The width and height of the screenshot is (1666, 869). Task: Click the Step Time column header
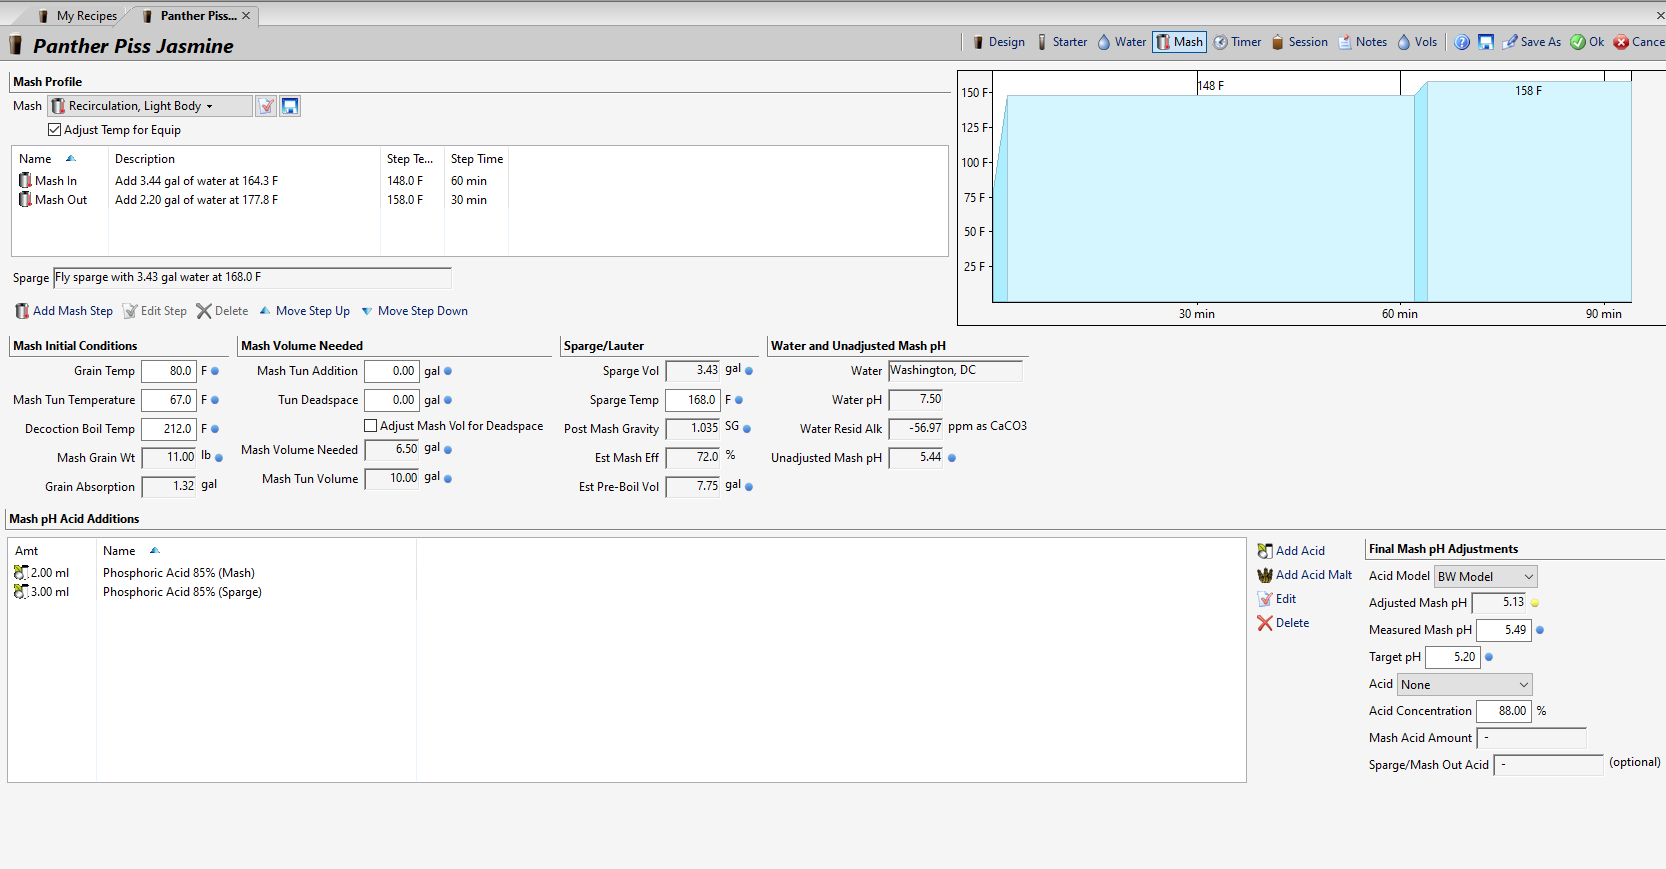(476, 159)
